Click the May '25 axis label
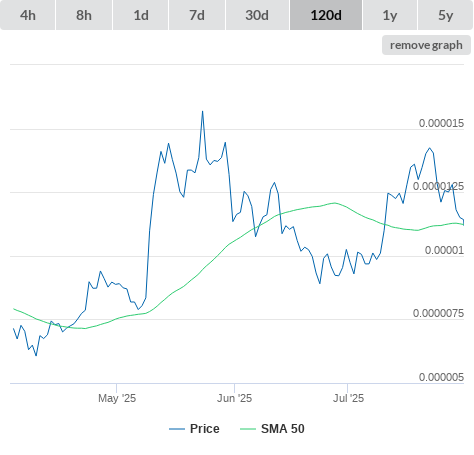Screen dimensions: 474x455 (117, 398)
